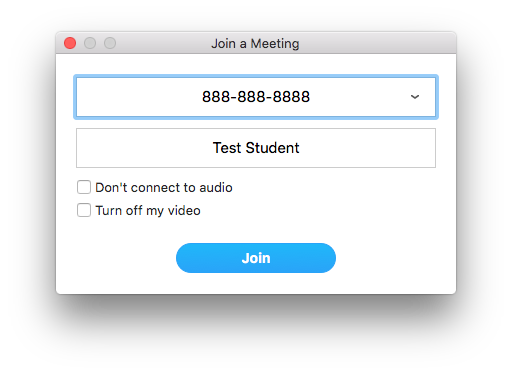The width and height of the screenshot is (512, 374).
Task: Click the meeting ID field showing 888-888-8888
Action: pos(256,97)
